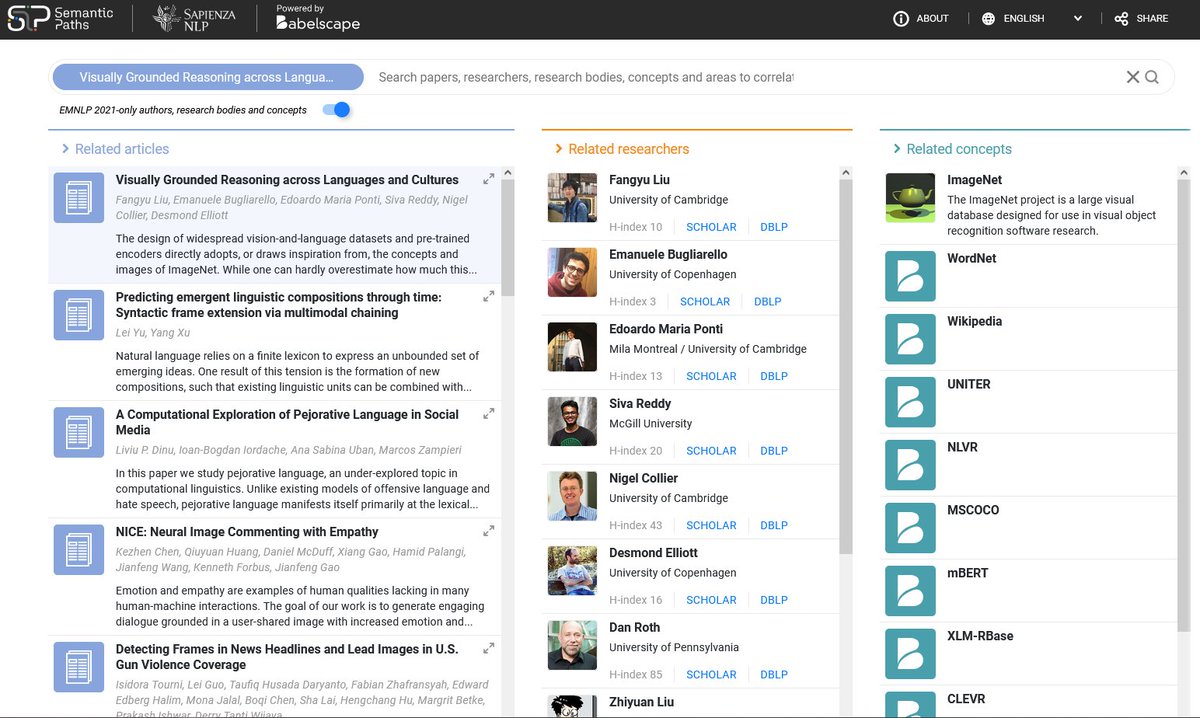The height and width of the screenshot is (718, 1200).
Task: Open title NICE: Neural Image Commenting with Empathy
Action: click(247, 532)
